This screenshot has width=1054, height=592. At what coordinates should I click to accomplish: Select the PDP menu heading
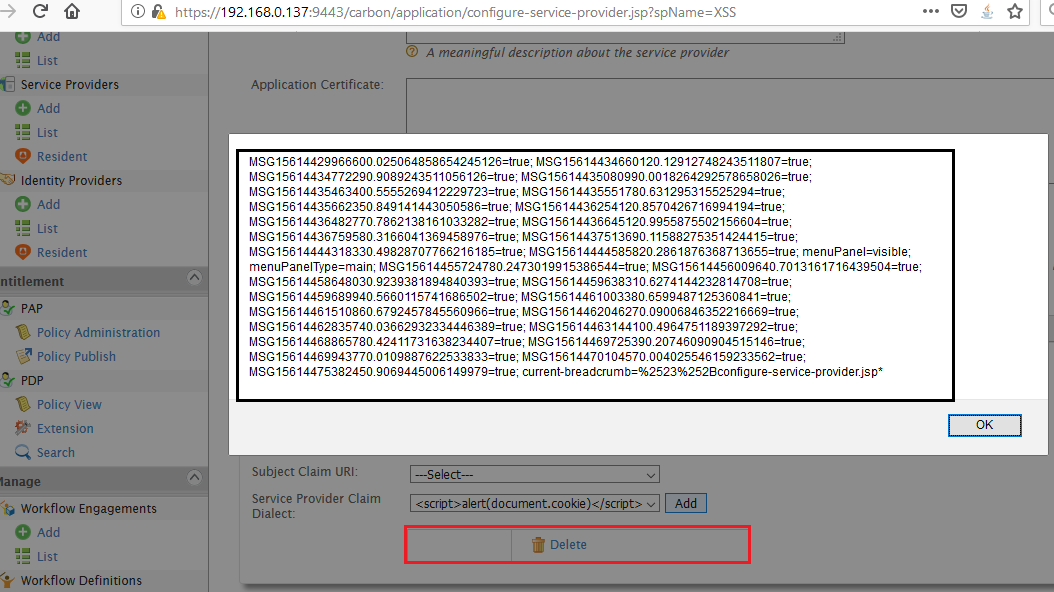coord(32,380)
